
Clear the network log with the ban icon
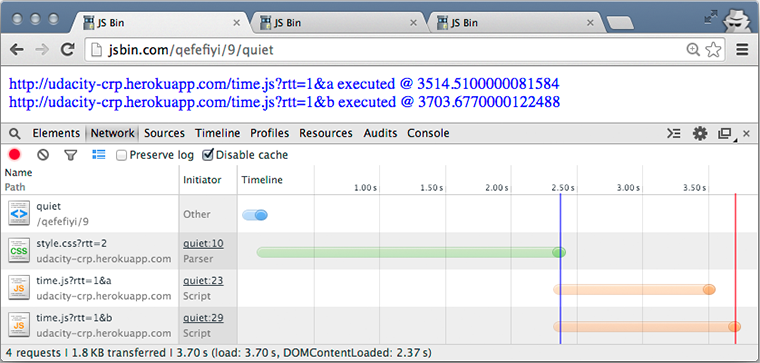pyautogui.click(x=43, y=155)
